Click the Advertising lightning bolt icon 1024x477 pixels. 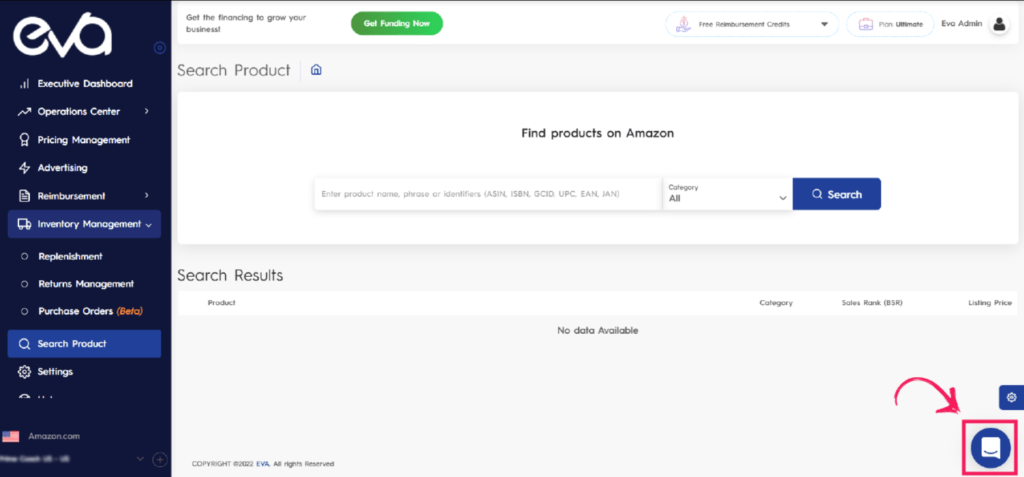pos(24,168)
